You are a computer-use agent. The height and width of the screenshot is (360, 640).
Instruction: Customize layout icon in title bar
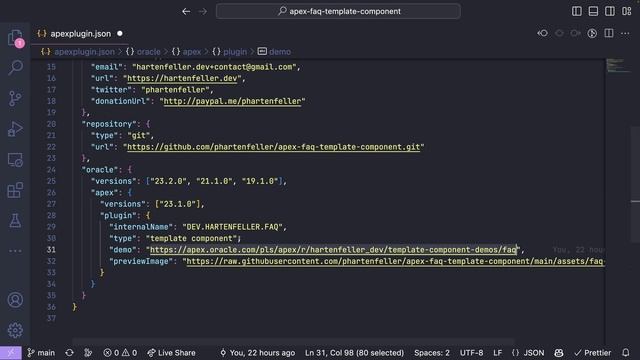click(x=627, y=11)
